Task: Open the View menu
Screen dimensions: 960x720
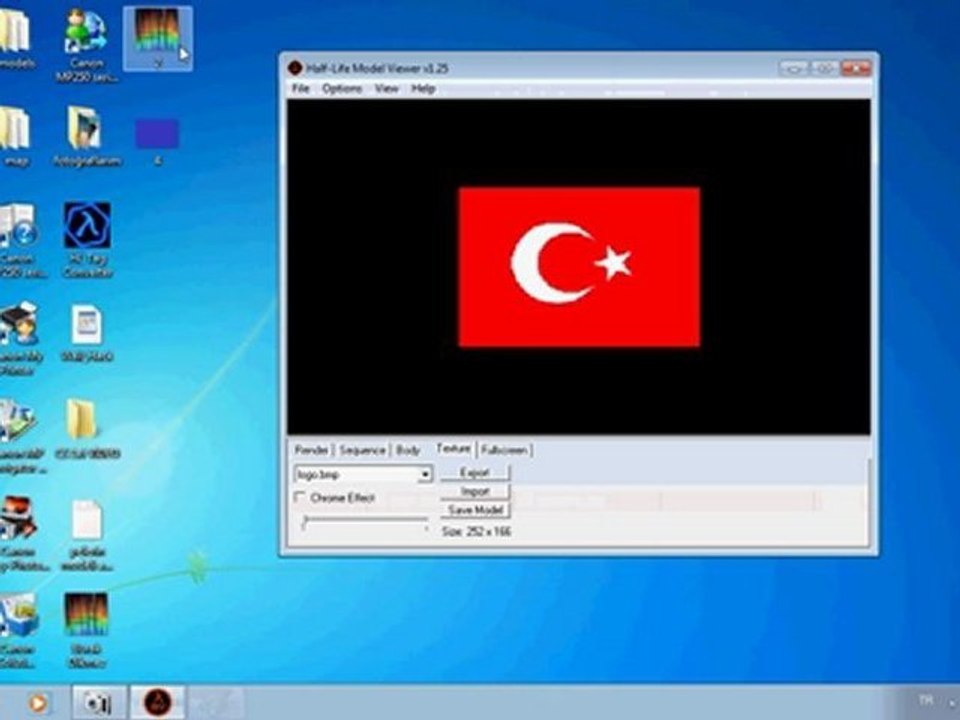Action: [386, 89]
